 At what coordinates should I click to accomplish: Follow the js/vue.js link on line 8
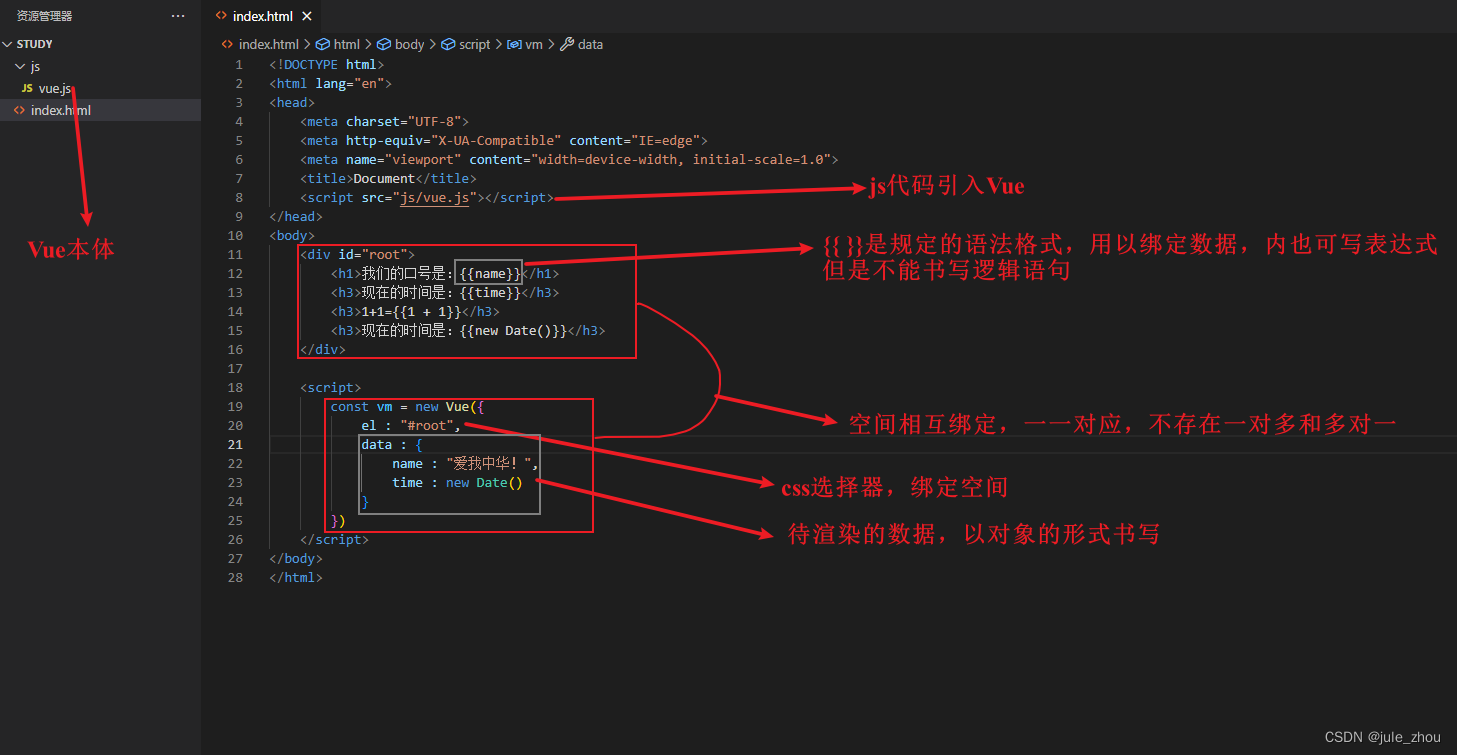tap(435, 198)
